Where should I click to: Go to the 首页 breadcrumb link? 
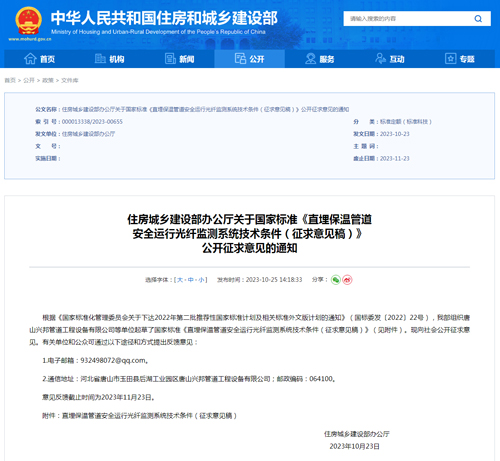click(x=10, y=80)
